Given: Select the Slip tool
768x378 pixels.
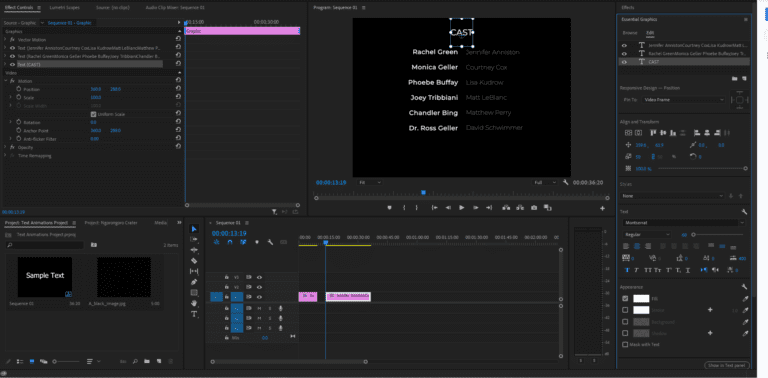Looking at the screenshot, I should 194,271.
